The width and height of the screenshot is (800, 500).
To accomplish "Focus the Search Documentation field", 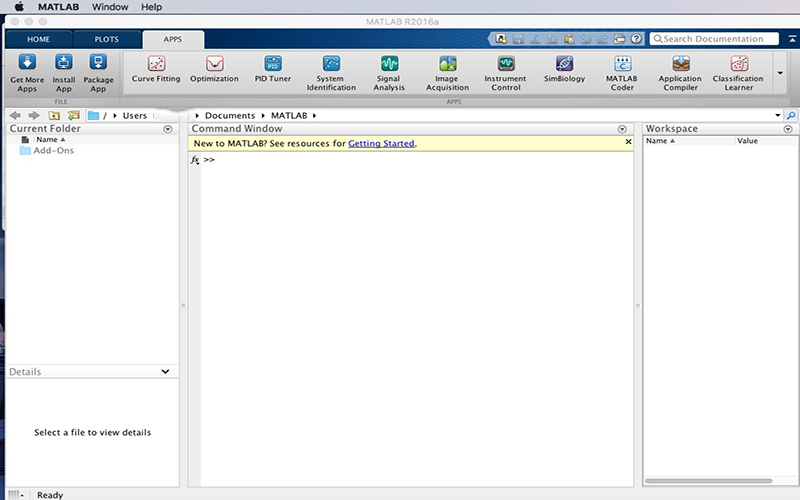I will 714,39.
